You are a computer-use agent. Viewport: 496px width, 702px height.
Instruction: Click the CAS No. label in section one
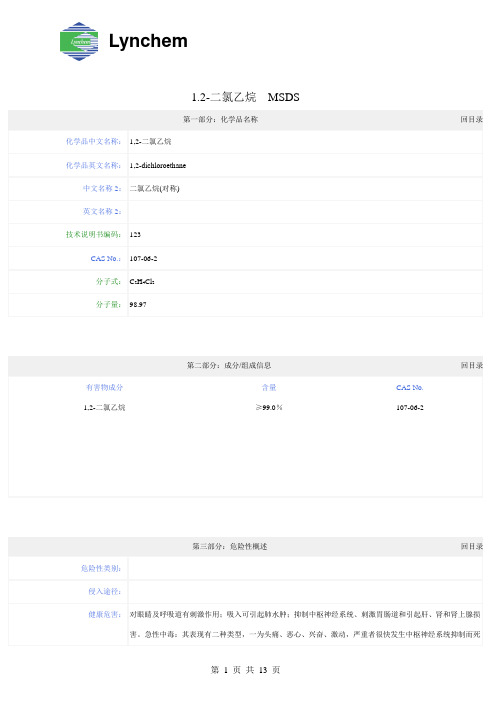[x=106, y=258]
